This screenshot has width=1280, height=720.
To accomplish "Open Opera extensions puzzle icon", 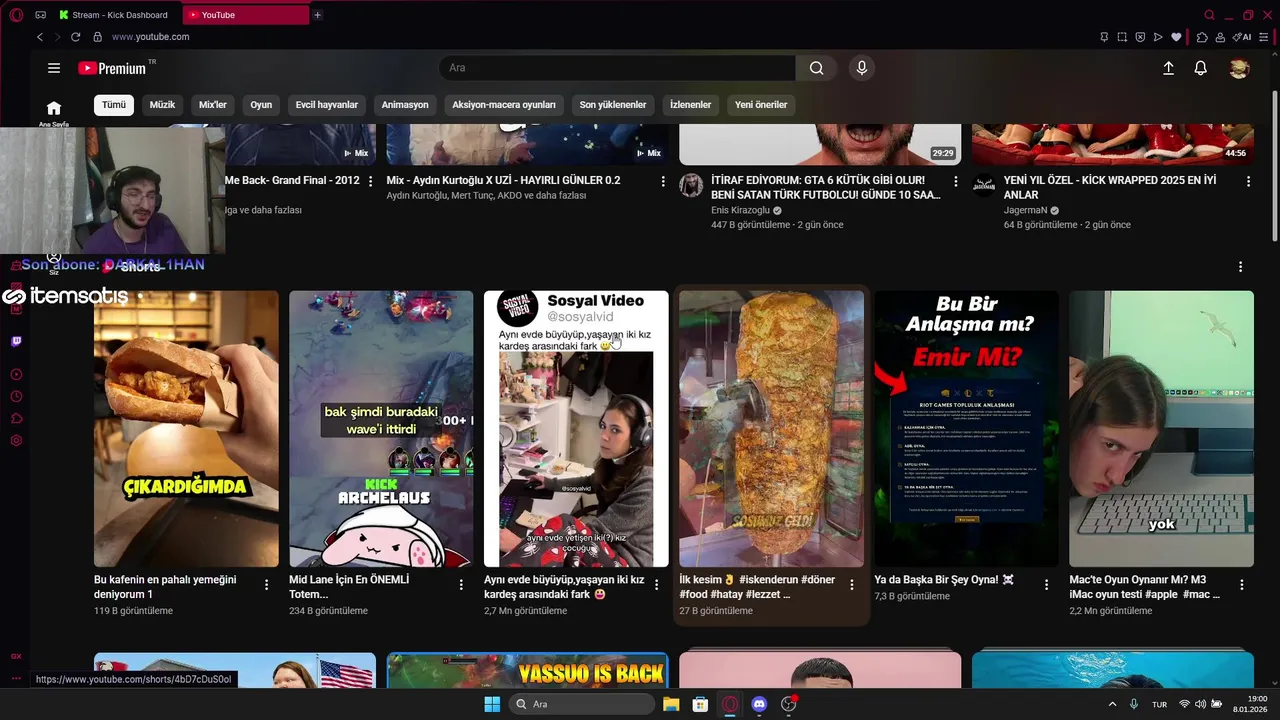I will click(1202, 37).
